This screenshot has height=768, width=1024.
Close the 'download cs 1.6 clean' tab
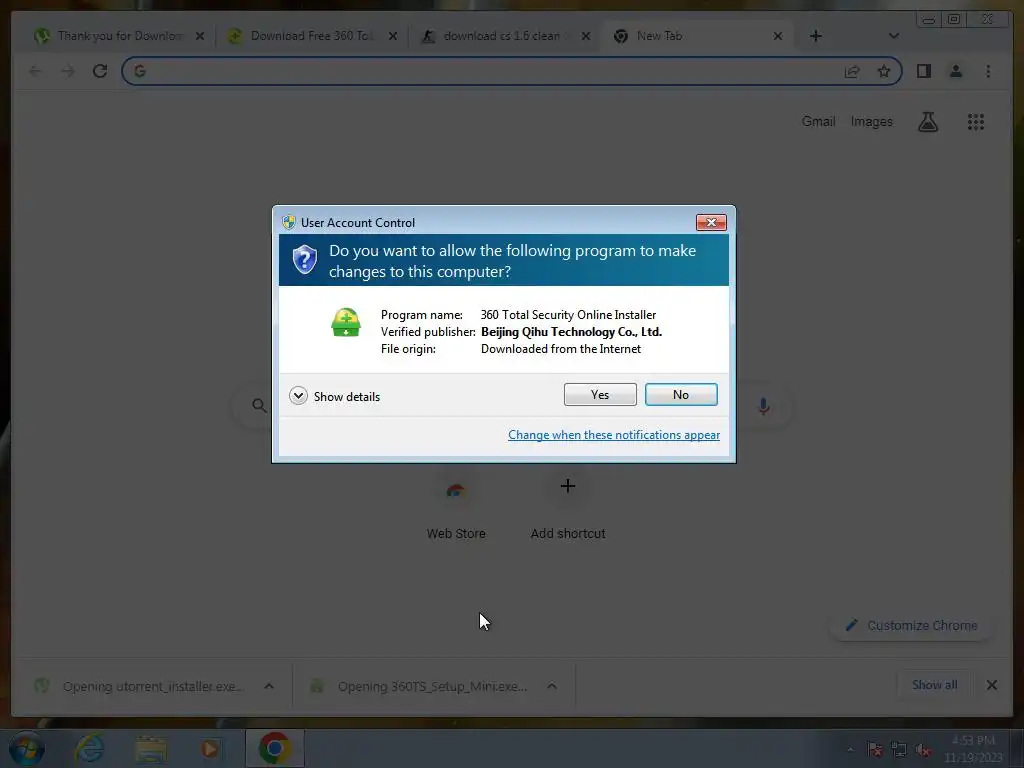586,36
